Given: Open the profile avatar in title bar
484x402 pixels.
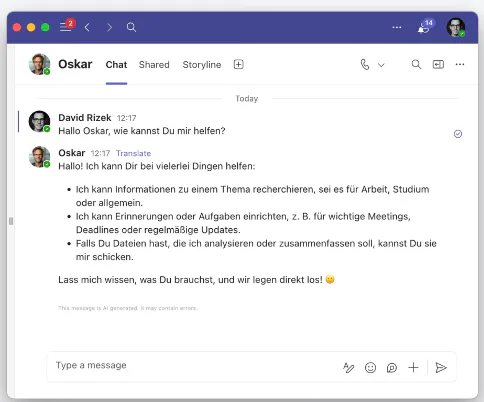Looking at the screenshot, I should (x=456, y=27).
